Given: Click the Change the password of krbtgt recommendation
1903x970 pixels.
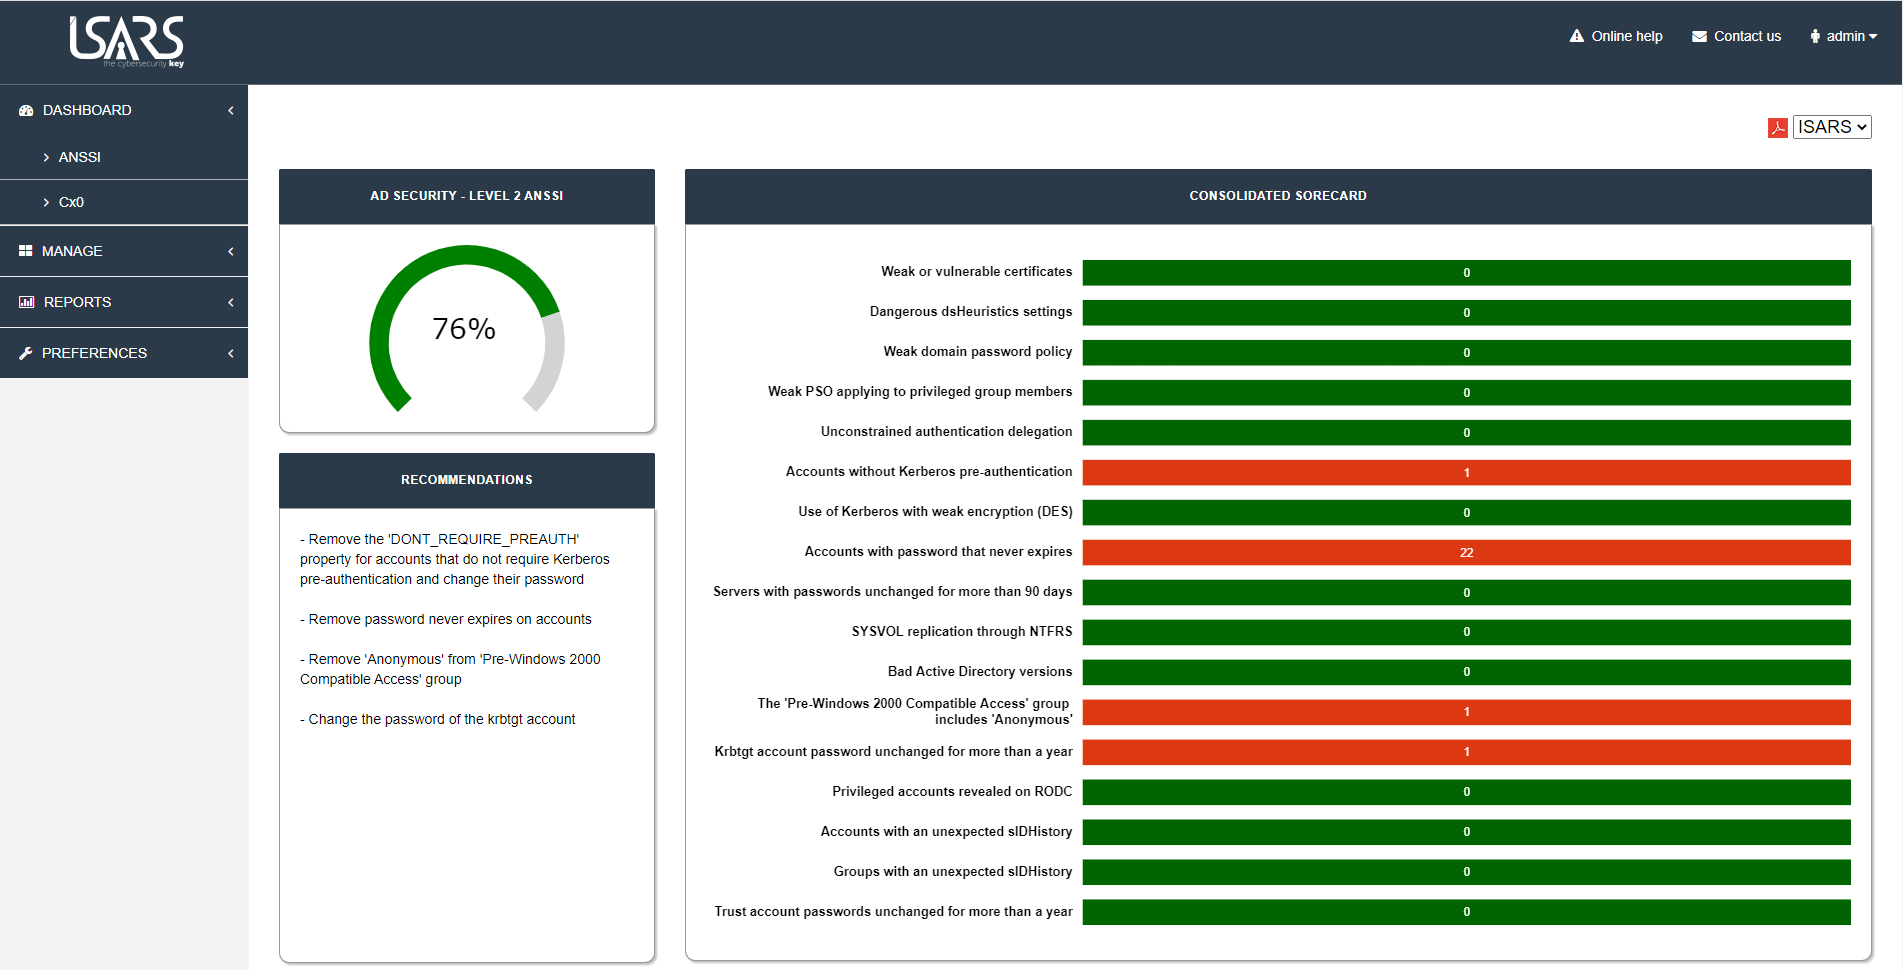Looking at the screenshot, I should pyautogui.click(x=438, y=719).
